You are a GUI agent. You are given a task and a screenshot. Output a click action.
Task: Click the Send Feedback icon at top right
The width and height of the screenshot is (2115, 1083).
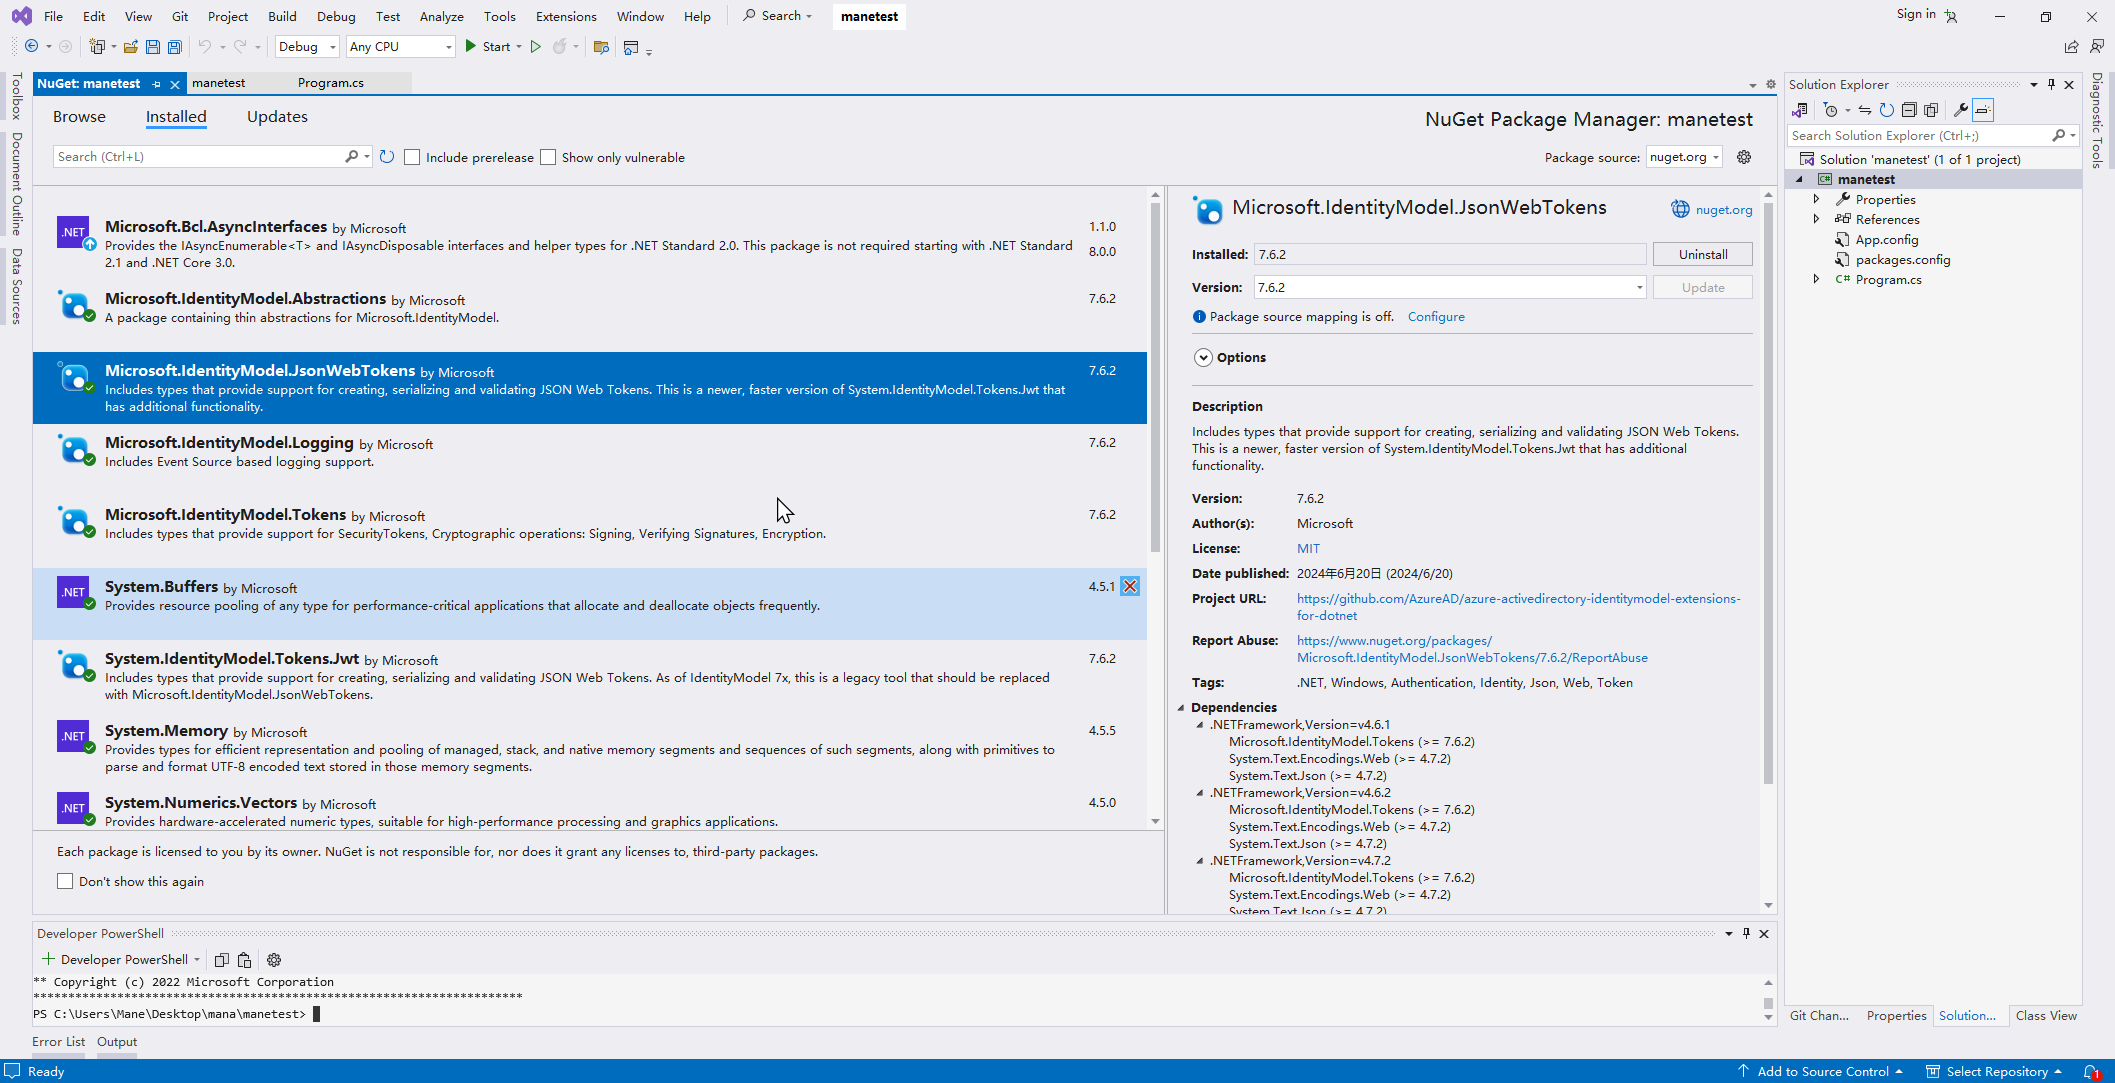(2097, 46)
